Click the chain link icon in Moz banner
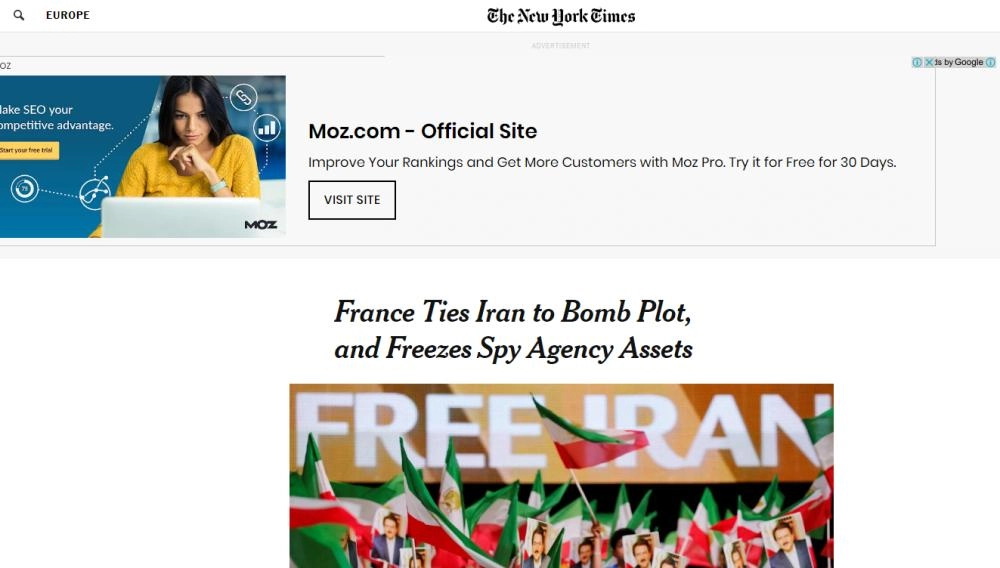The image size is (1000, 568). pyautogui.click(x=243, y=97)
